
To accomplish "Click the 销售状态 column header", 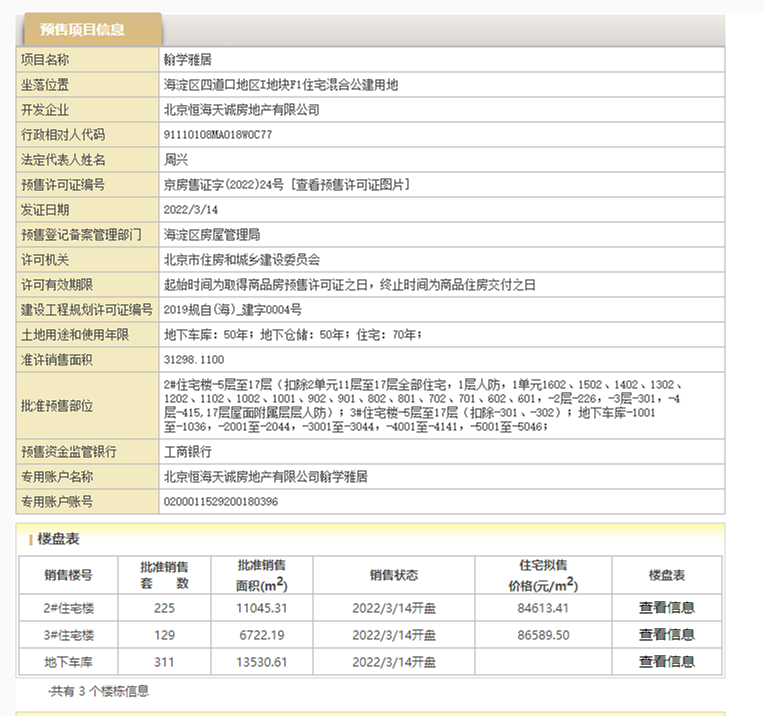I will click(393, 575).
